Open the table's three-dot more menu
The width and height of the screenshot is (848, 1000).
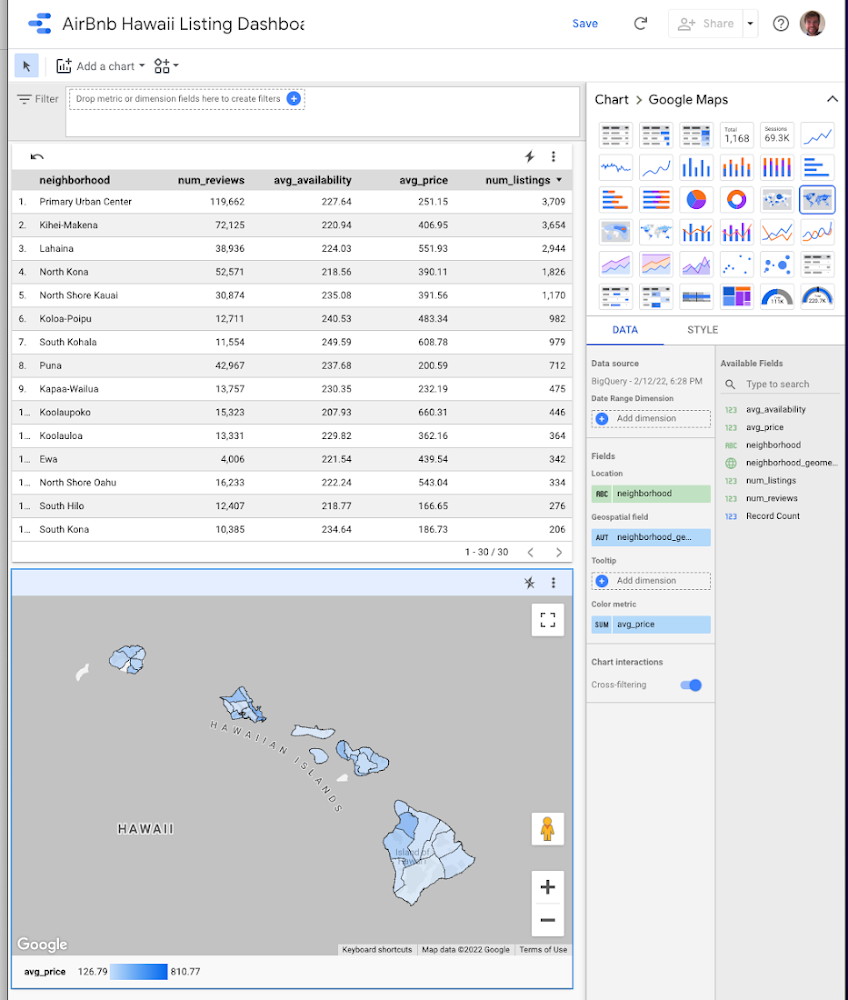(x=553, y=156)
